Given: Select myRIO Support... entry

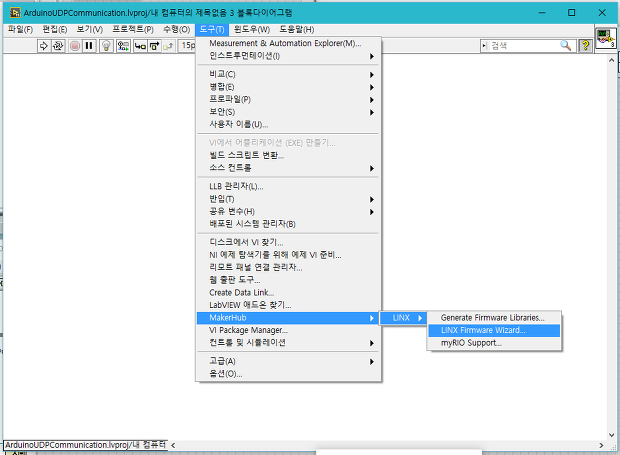Looking at the screenshot, I should (494, 343).
